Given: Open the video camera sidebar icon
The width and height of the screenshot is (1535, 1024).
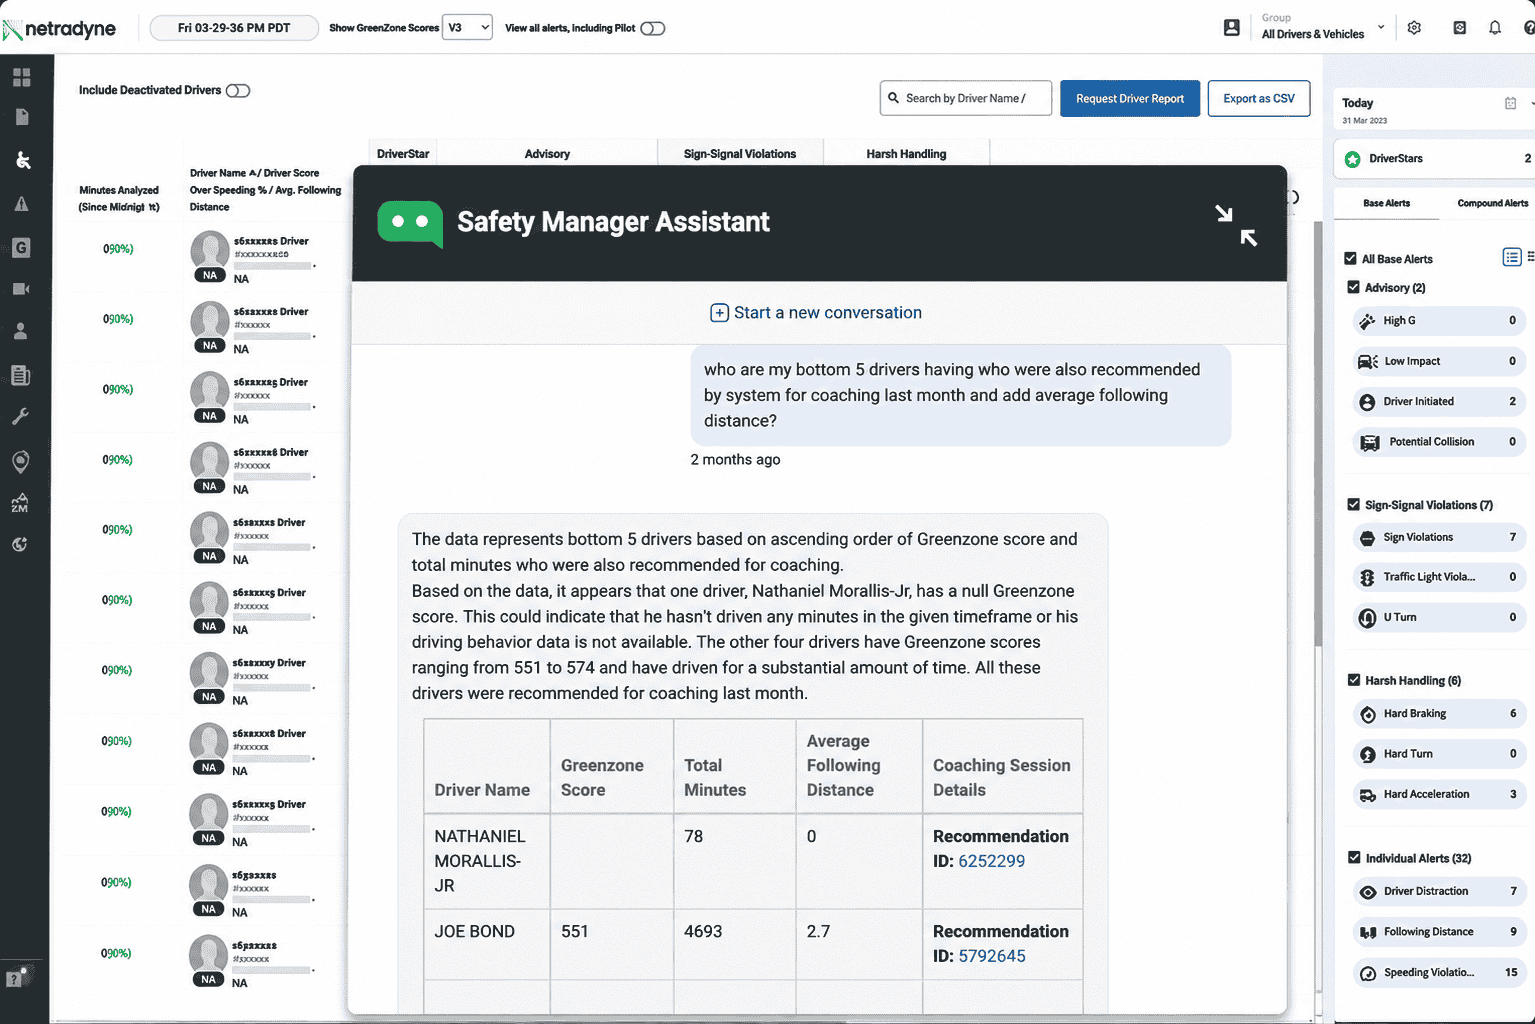Looking at the screenshot, I should click(x=21, y=289).
